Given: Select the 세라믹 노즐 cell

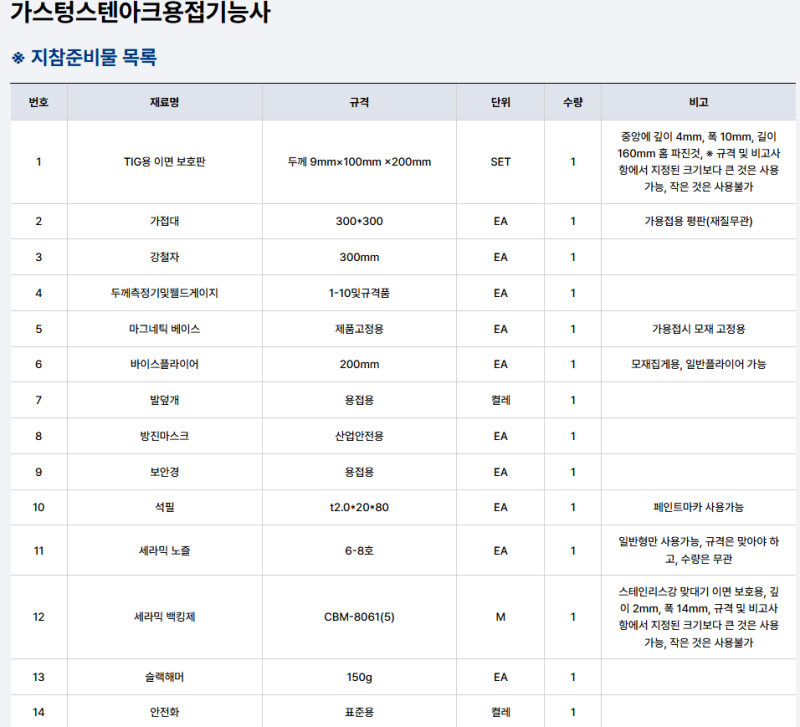Looking at the screenshot, I should pos(164,551).
